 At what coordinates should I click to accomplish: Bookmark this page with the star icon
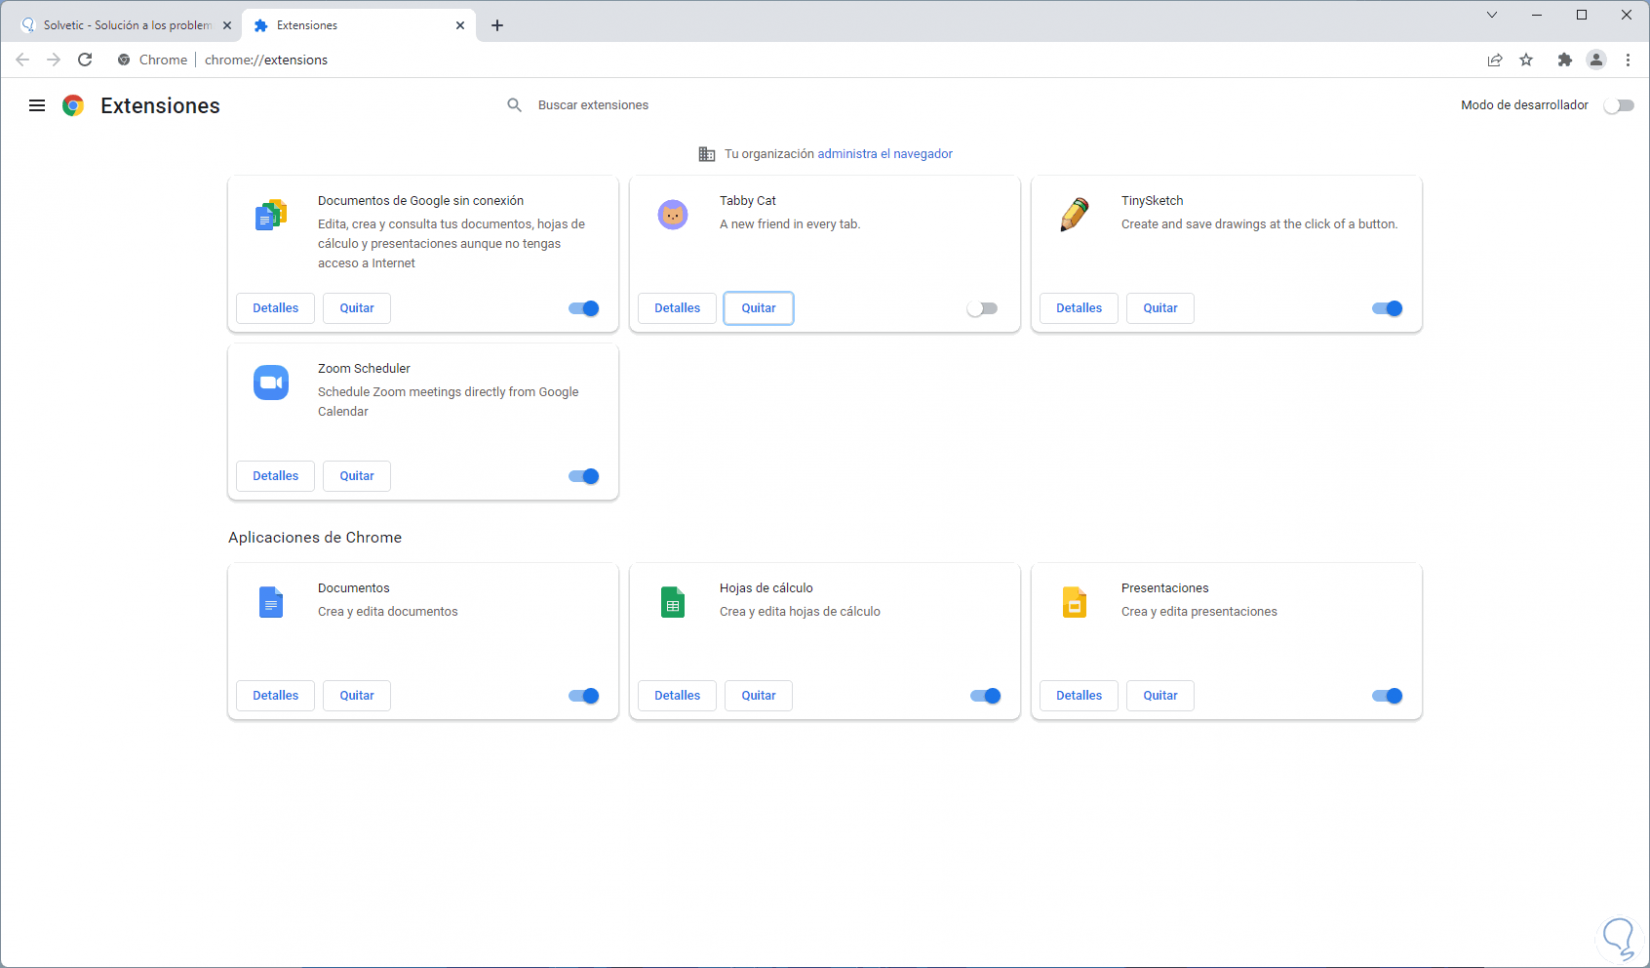(x=1527, y=60)
